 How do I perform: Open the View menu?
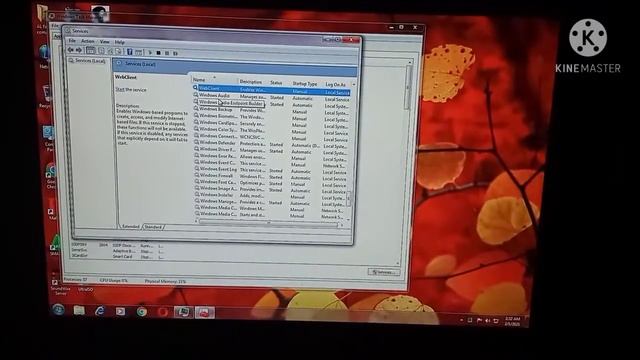coord(104,42)
